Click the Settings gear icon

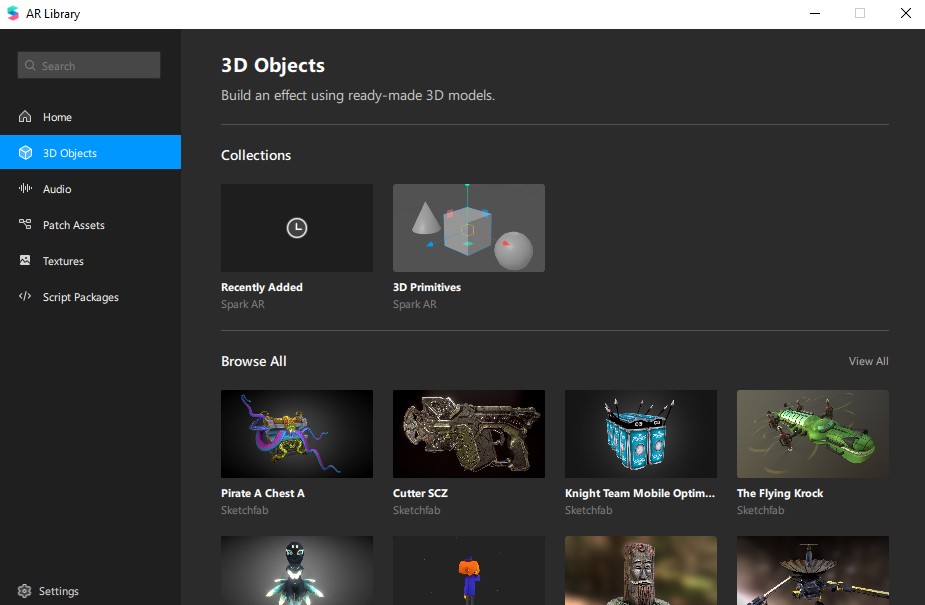coord(25,591)
